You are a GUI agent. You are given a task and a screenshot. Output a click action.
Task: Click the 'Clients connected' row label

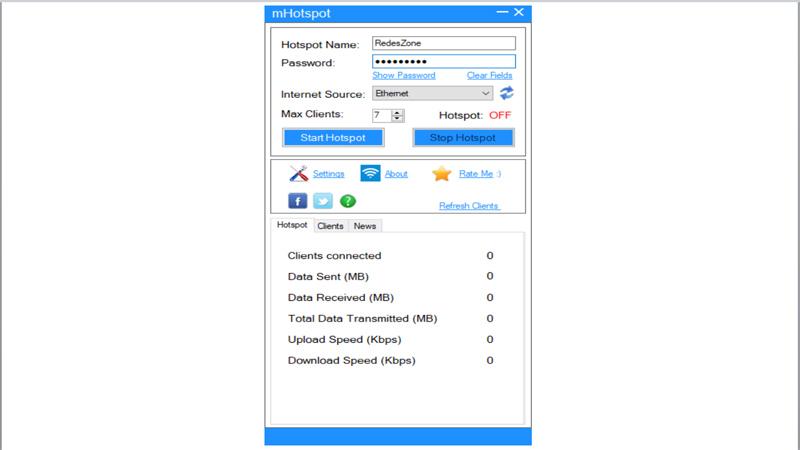[334, 255]
